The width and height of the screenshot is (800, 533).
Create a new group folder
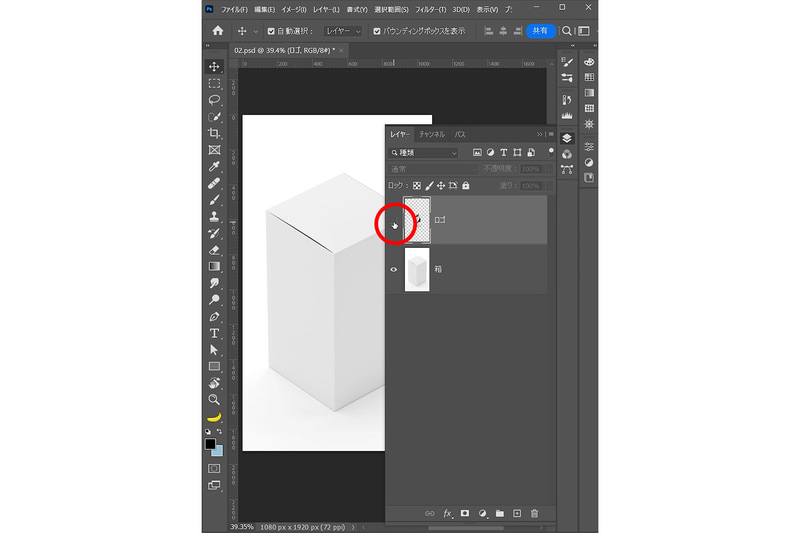500,514
